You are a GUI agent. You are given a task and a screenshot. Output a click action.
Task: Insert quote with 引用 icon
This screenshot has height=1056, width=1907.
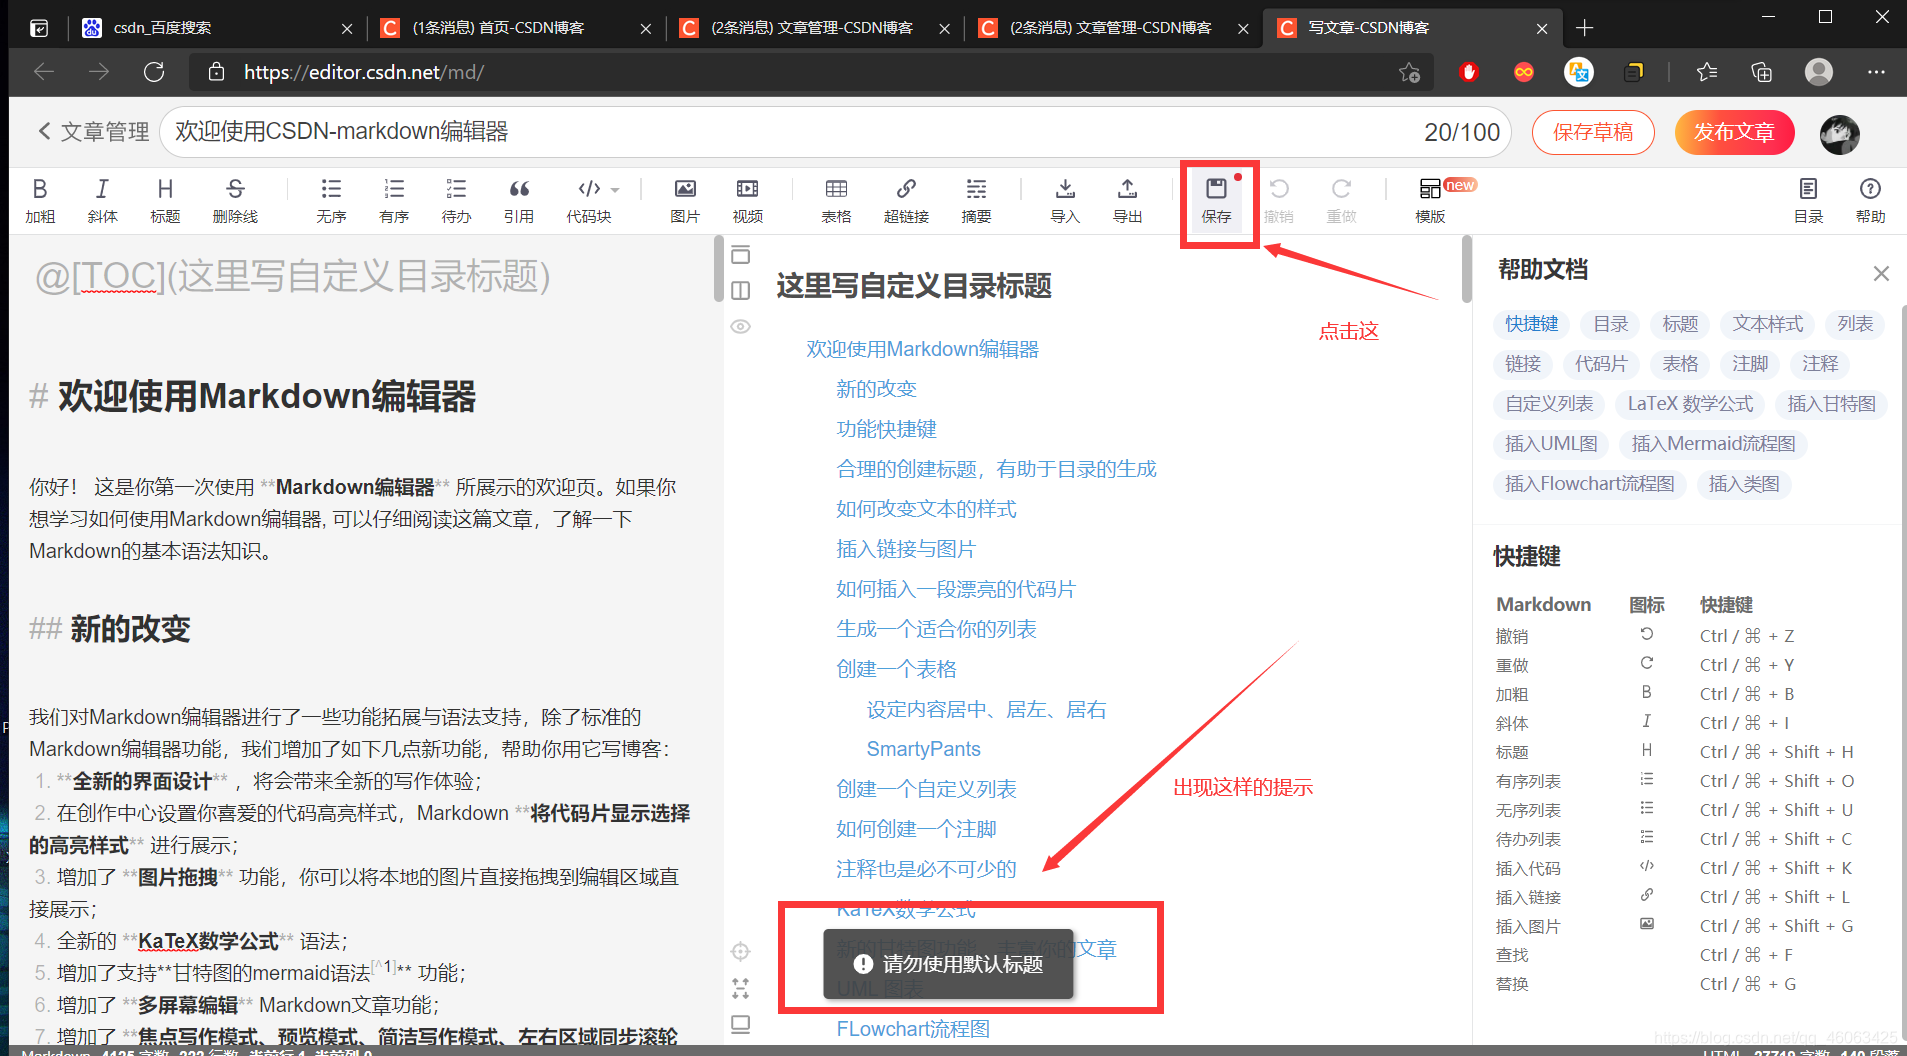click(x=519, y=200)
